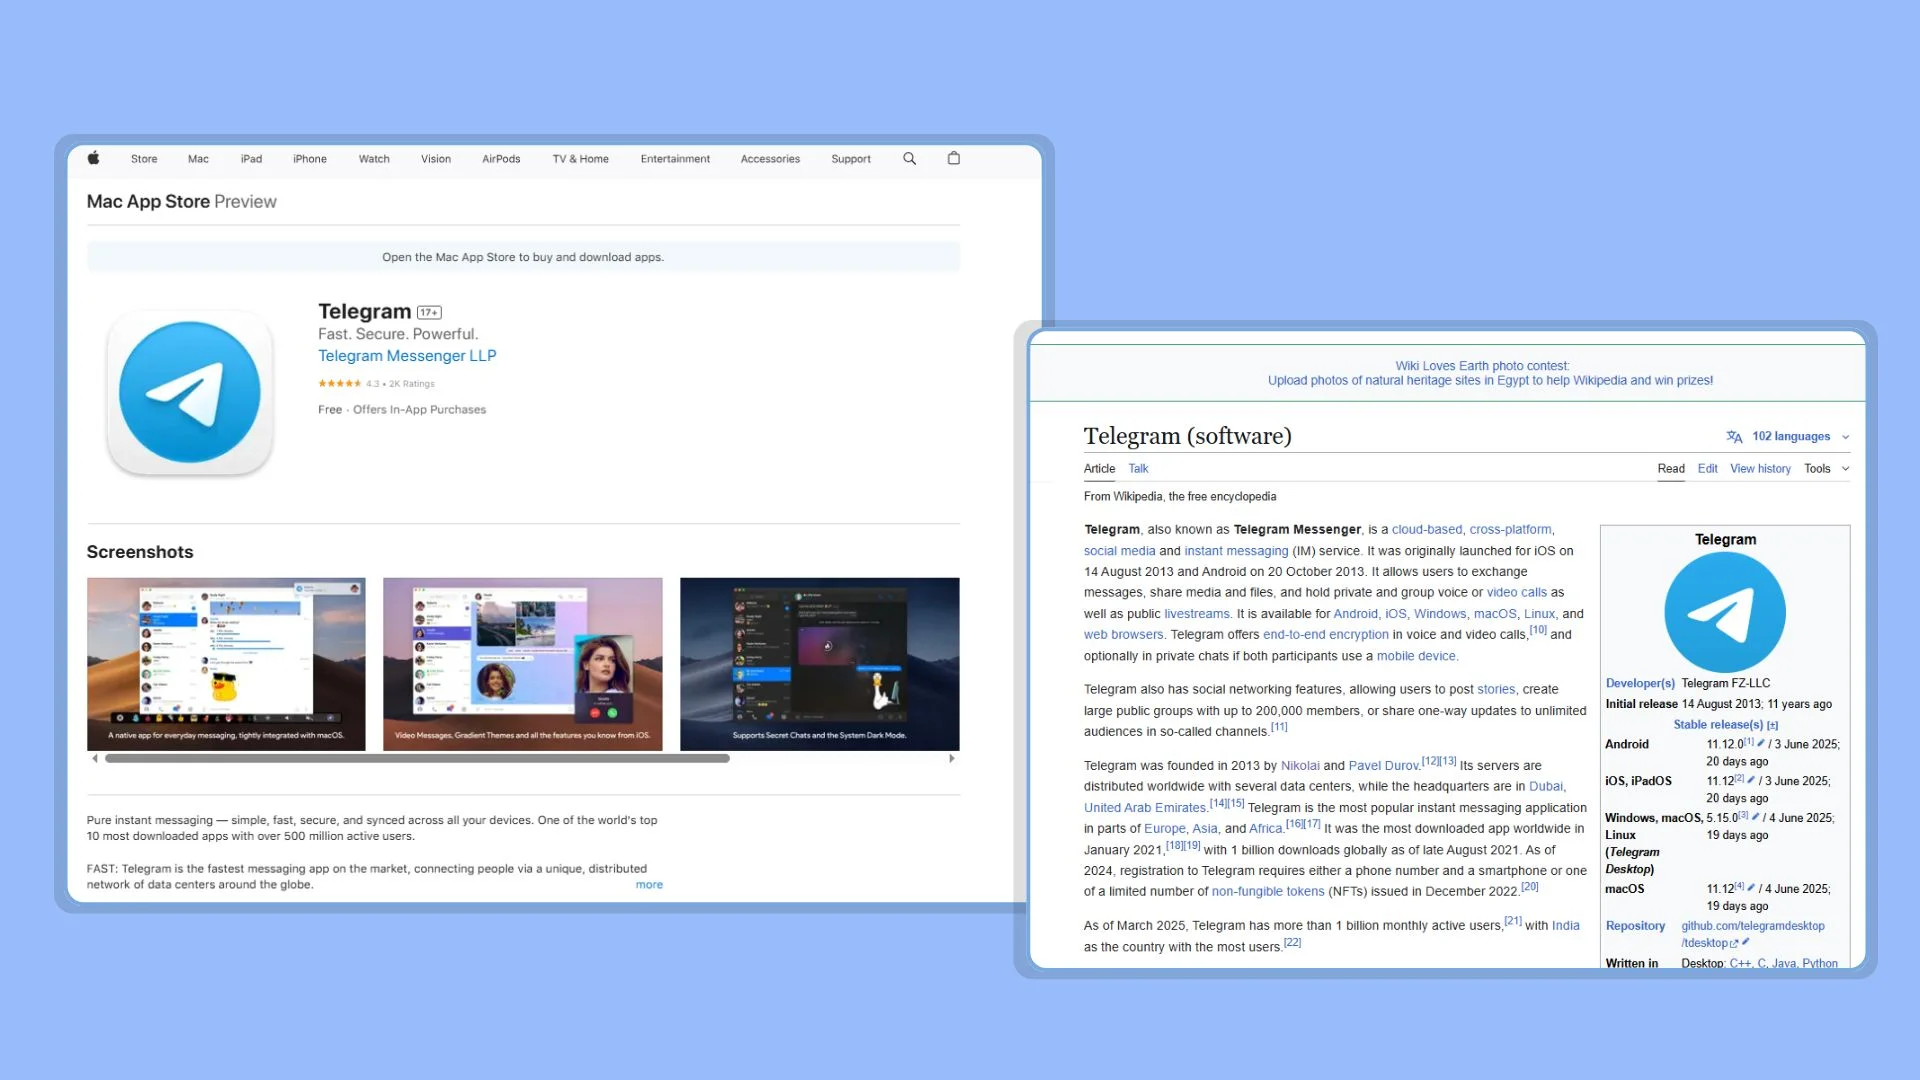Click the language translation icon
Image resolution: width=1920 pixels, height=1080 pixels.
(1734, 437)
